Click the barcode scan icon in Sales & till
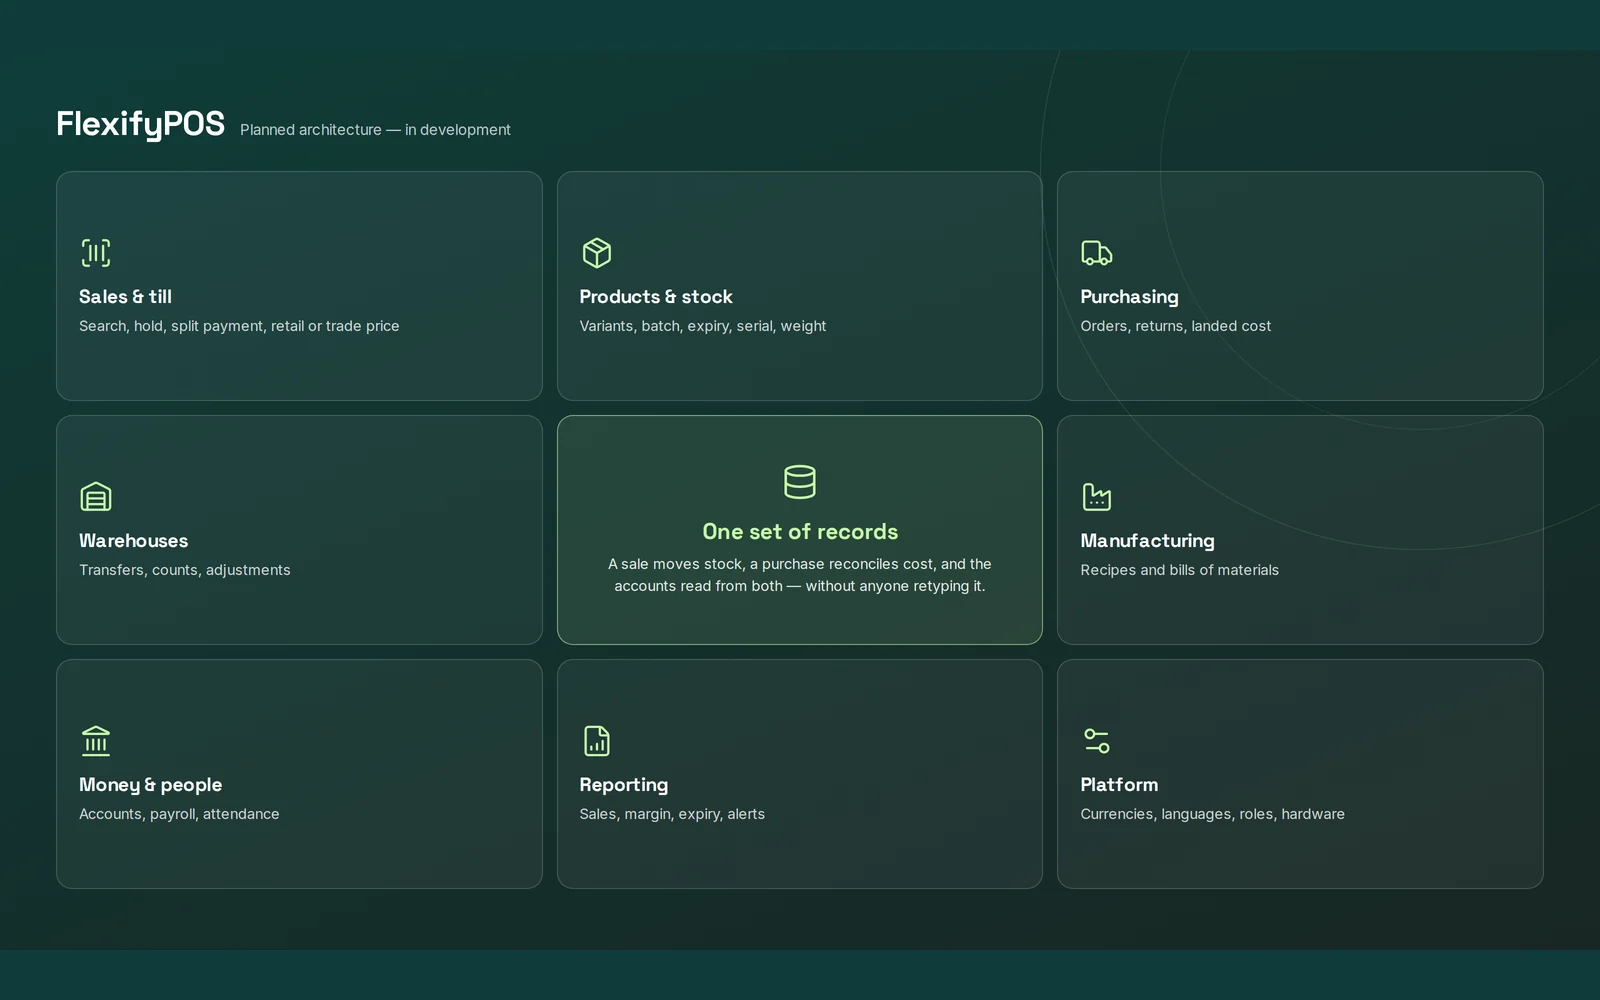 tap(96, 253)
